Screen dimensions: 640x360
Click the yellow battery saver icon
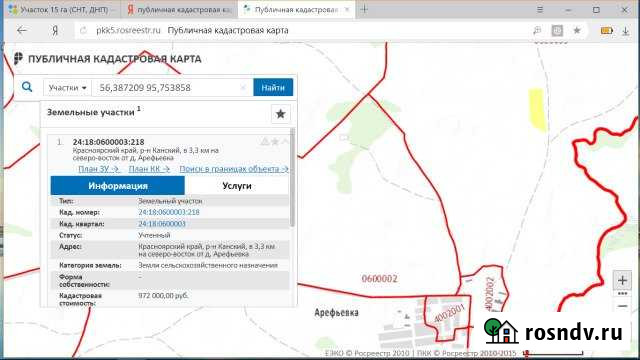tap(607, 31)
